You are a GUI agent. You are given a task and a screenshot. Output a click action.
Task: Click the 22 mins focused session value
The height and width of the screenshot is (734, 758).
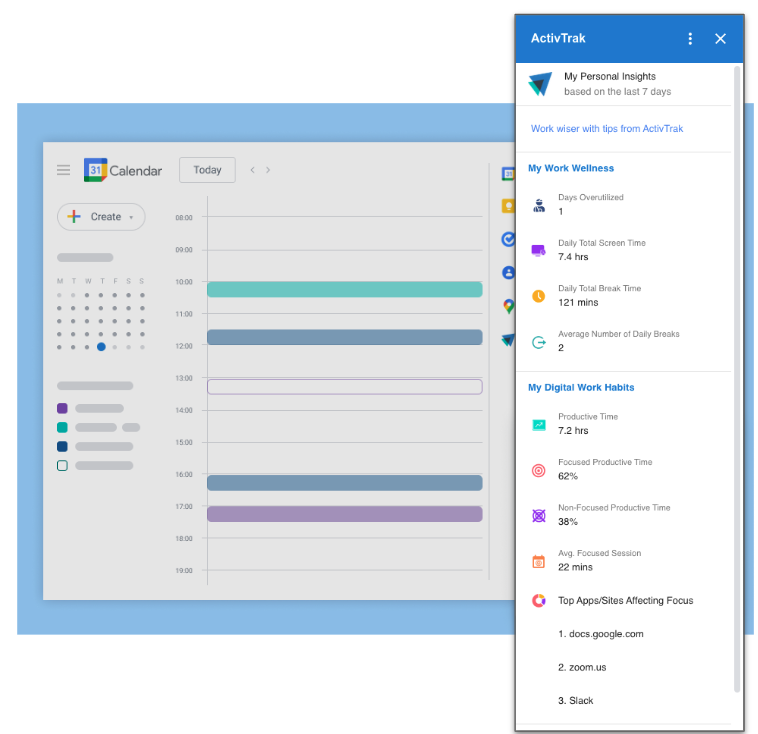[x=575, y=567]
